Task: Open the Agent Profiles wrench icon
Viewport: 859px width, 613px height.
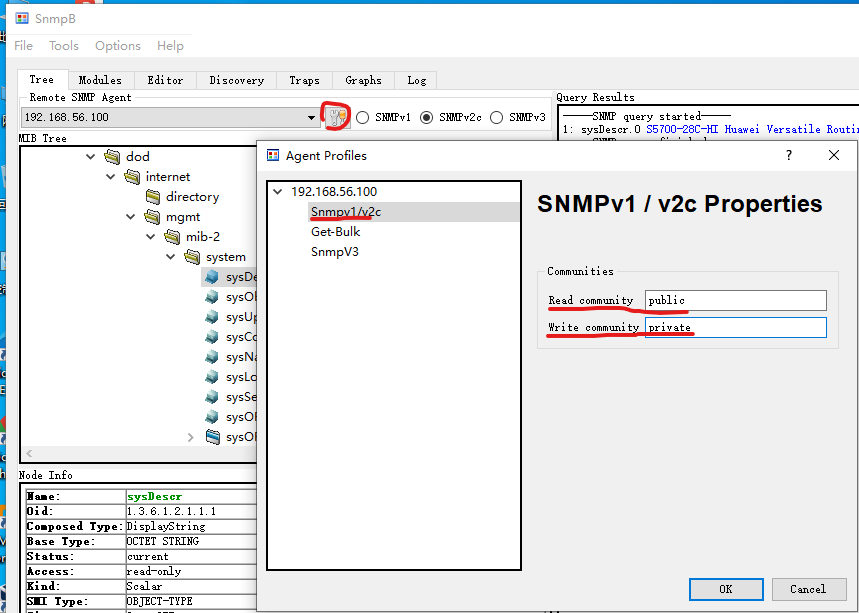Action: 336,116
